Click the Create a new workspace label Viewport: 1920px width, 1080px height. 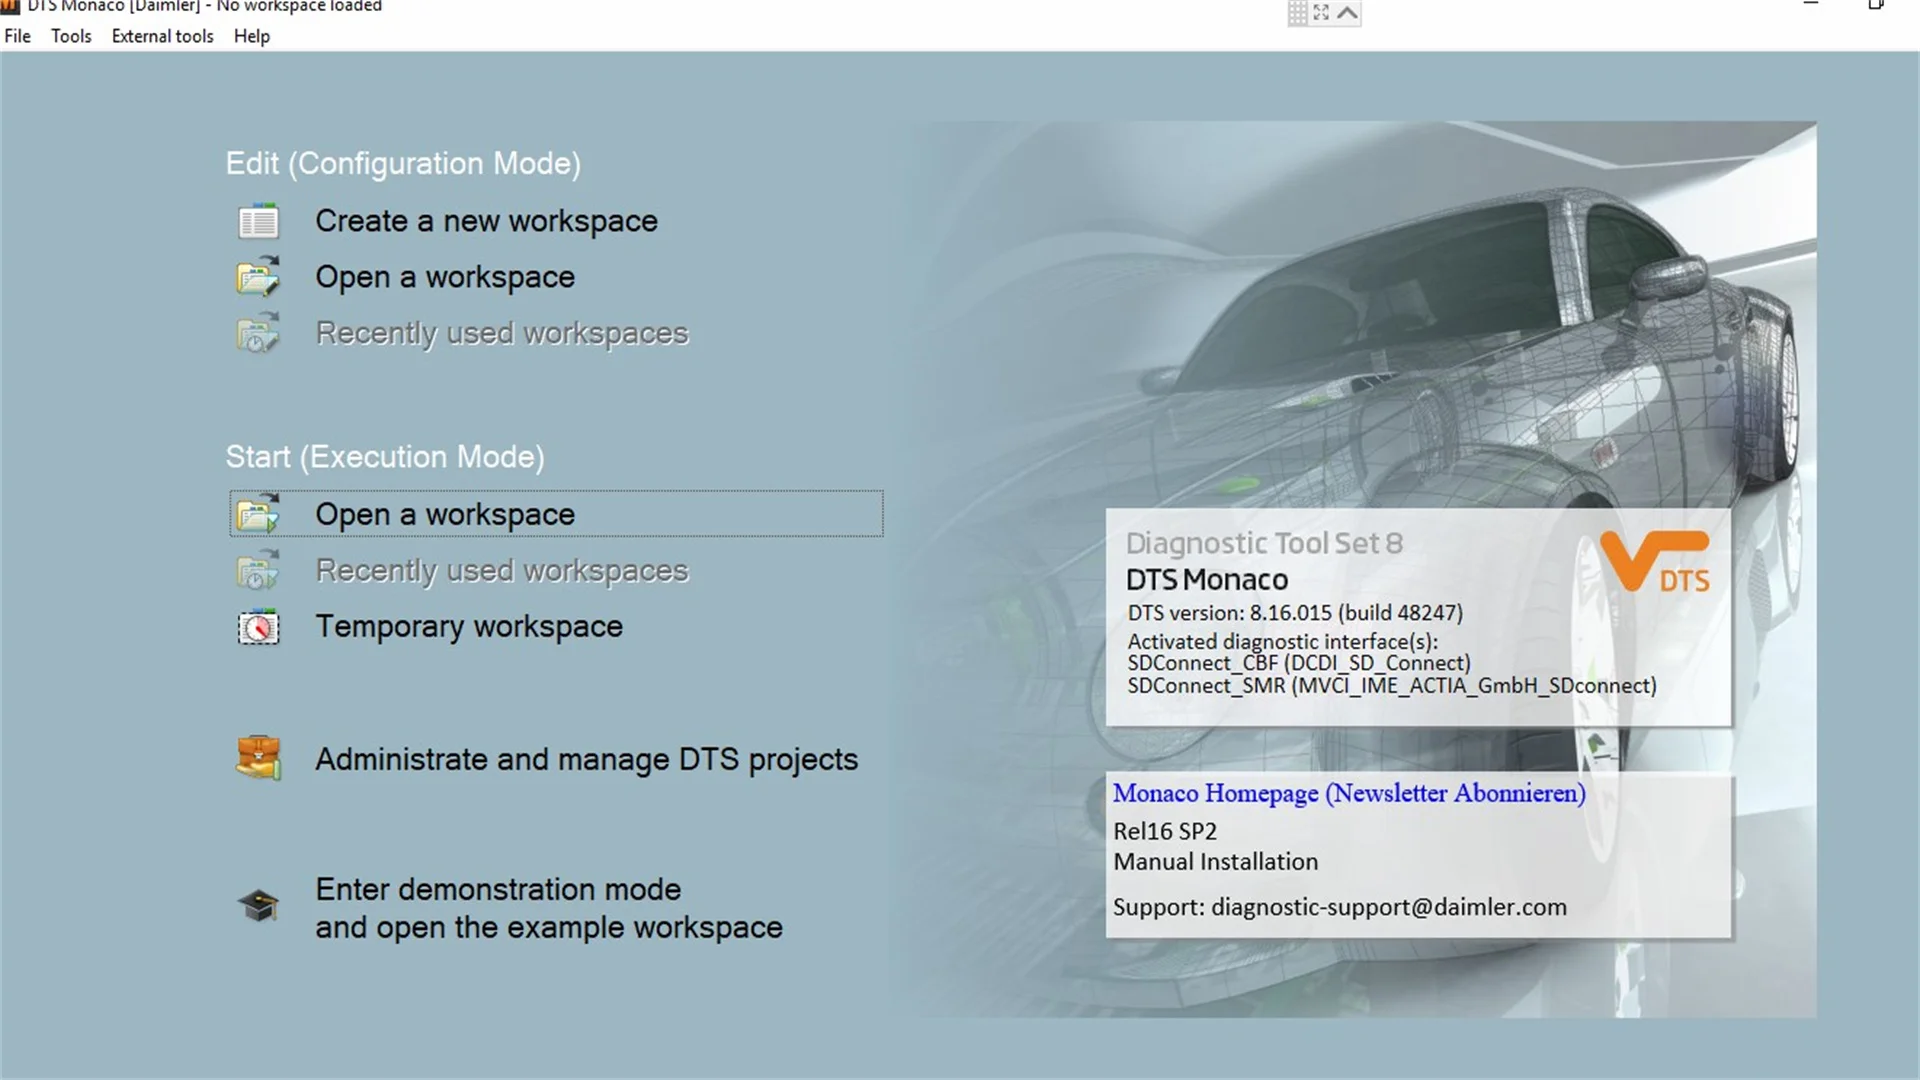click(486, 221)
